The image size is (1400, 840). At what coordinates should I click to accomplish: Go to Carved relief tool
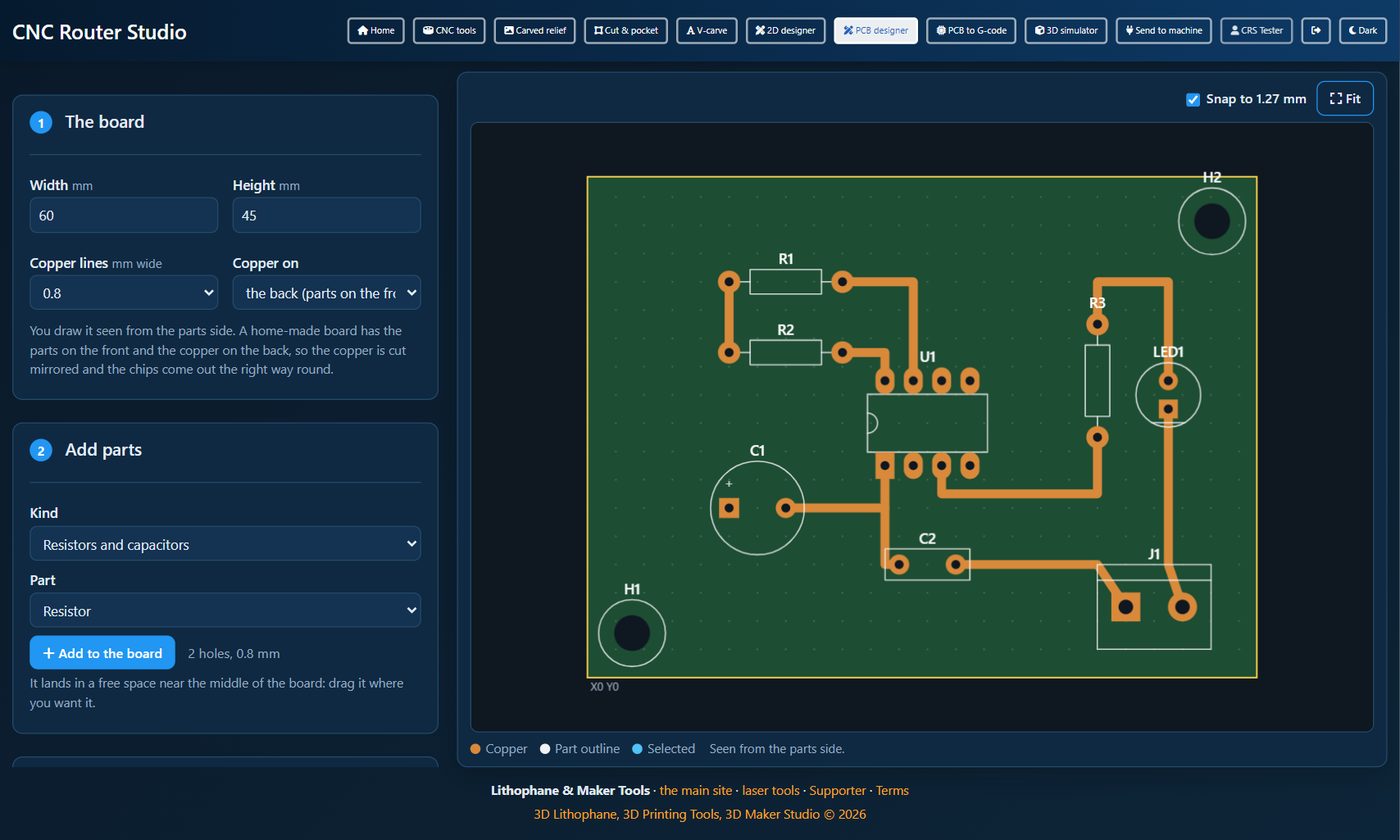coord(535,30)
